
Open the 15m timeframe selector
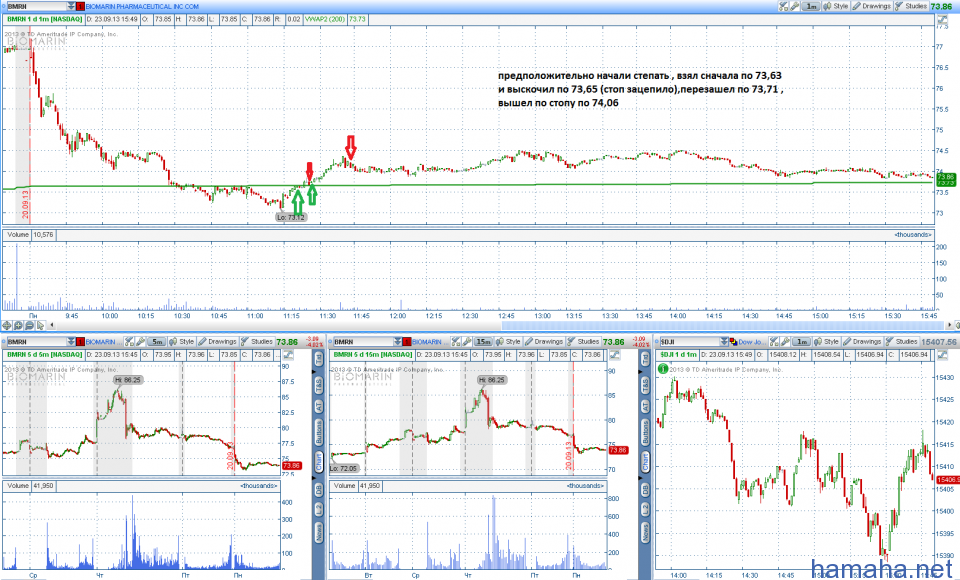484,342
